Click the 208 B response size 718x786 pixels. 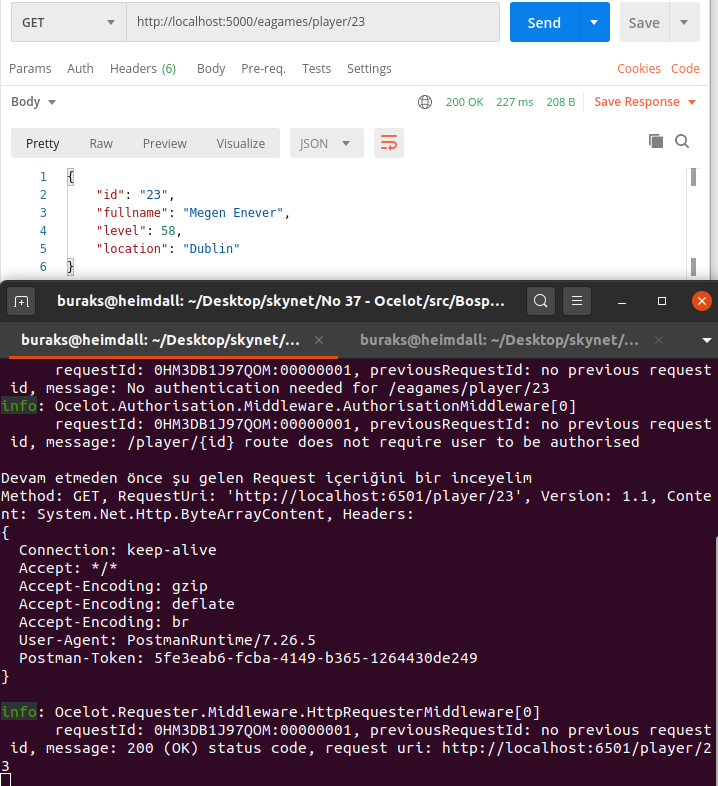point(560,102)
